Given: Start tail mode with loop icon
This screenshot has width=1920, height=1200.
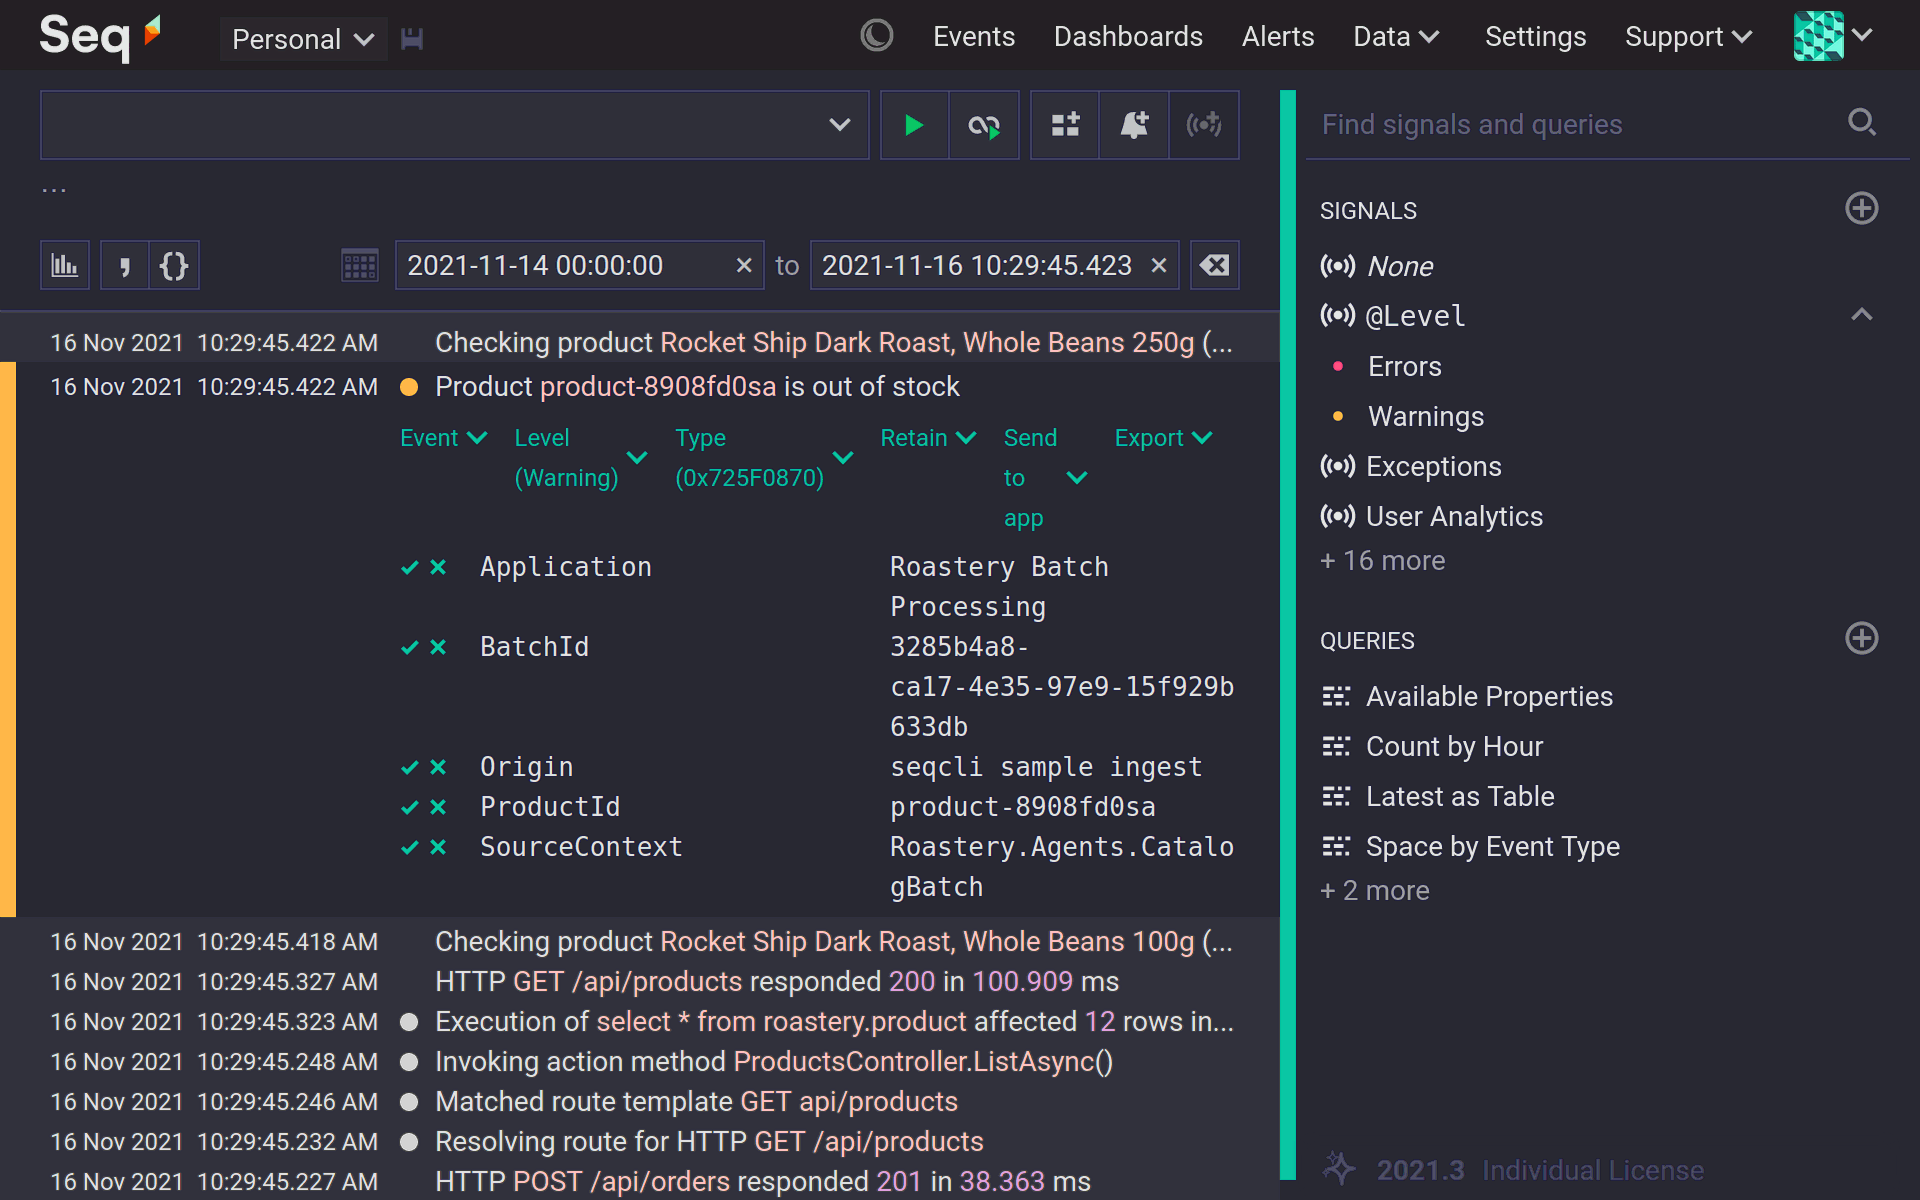Looking at the screenshot, I should (984, 125).
